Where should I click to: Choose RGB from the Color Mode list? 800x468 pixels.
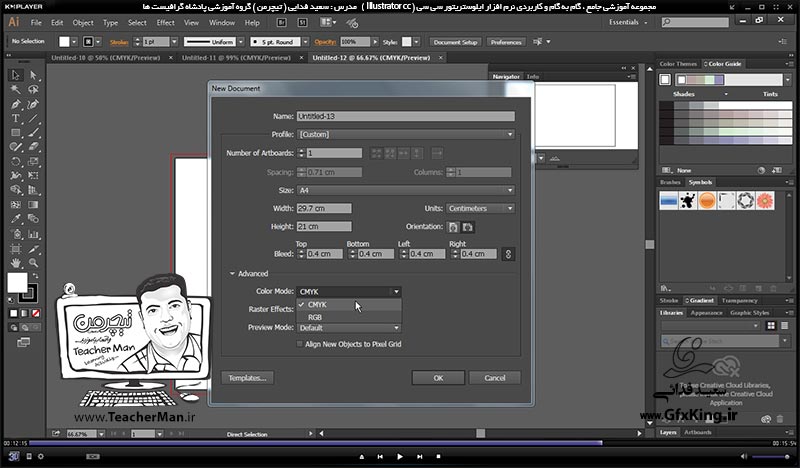349,317
